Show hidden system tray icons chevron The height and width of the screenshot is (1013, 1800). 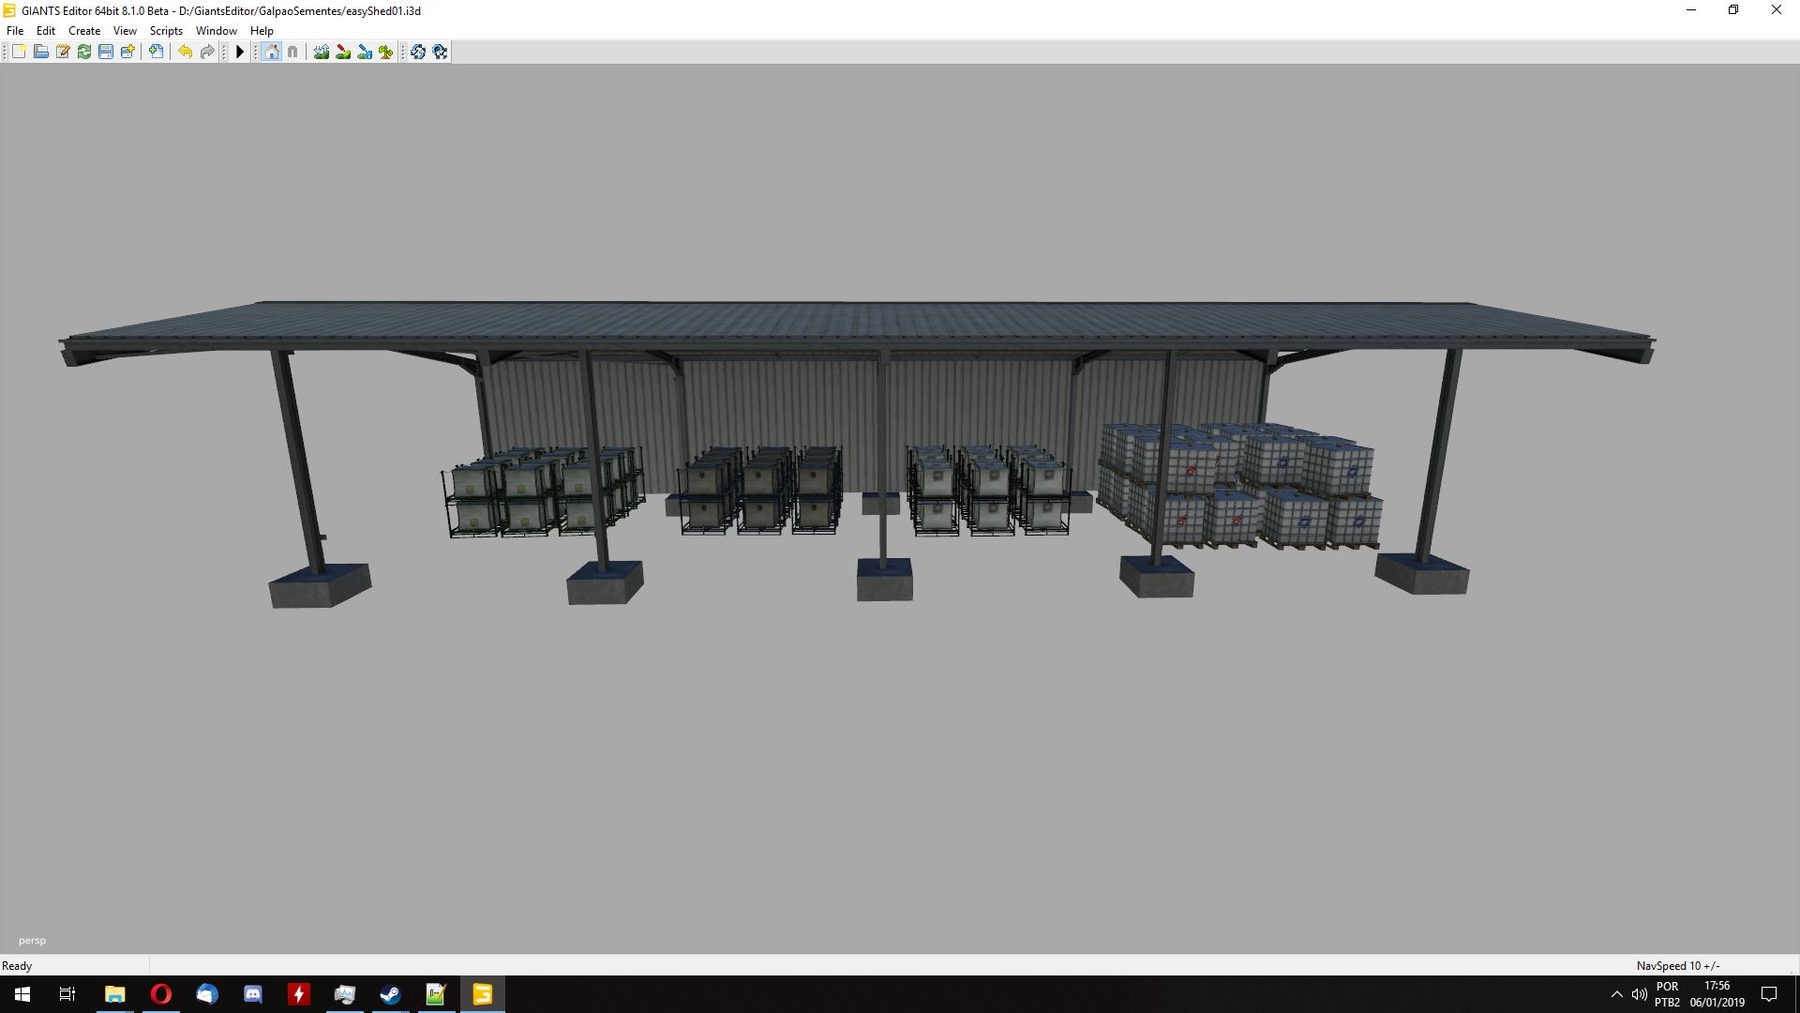(1616, 994)
